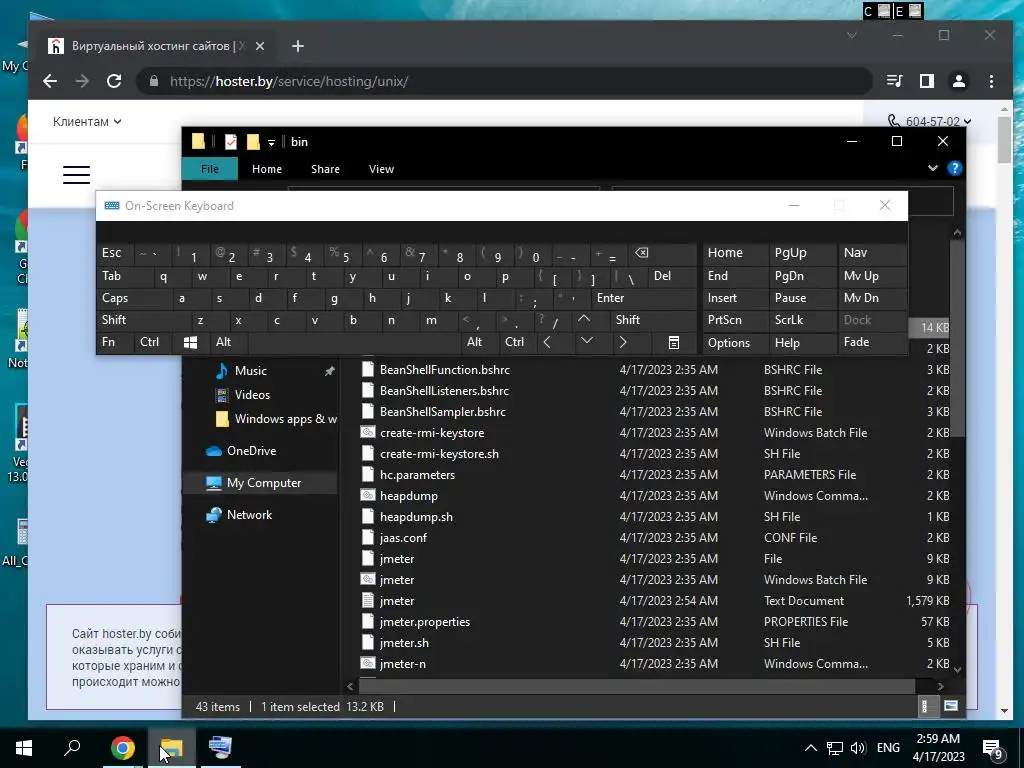Select My Computer in navigation pane
Viewport: 1024px width, 768px height.
point(260,483)
